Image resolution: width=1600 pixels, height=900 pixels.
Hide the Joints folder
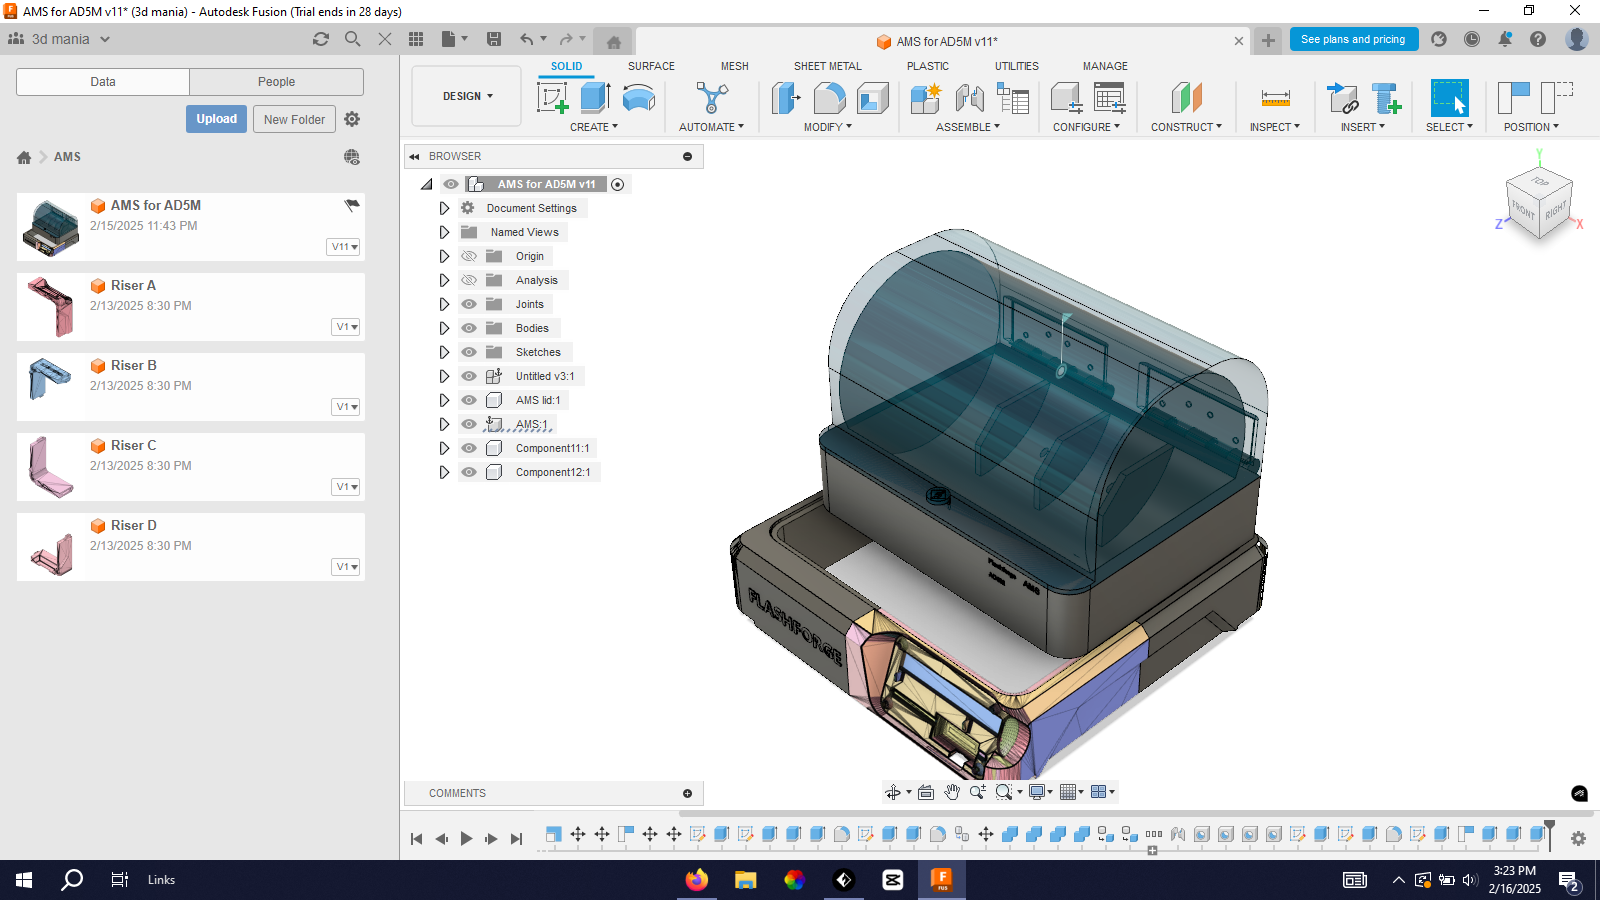click(469, 304)
